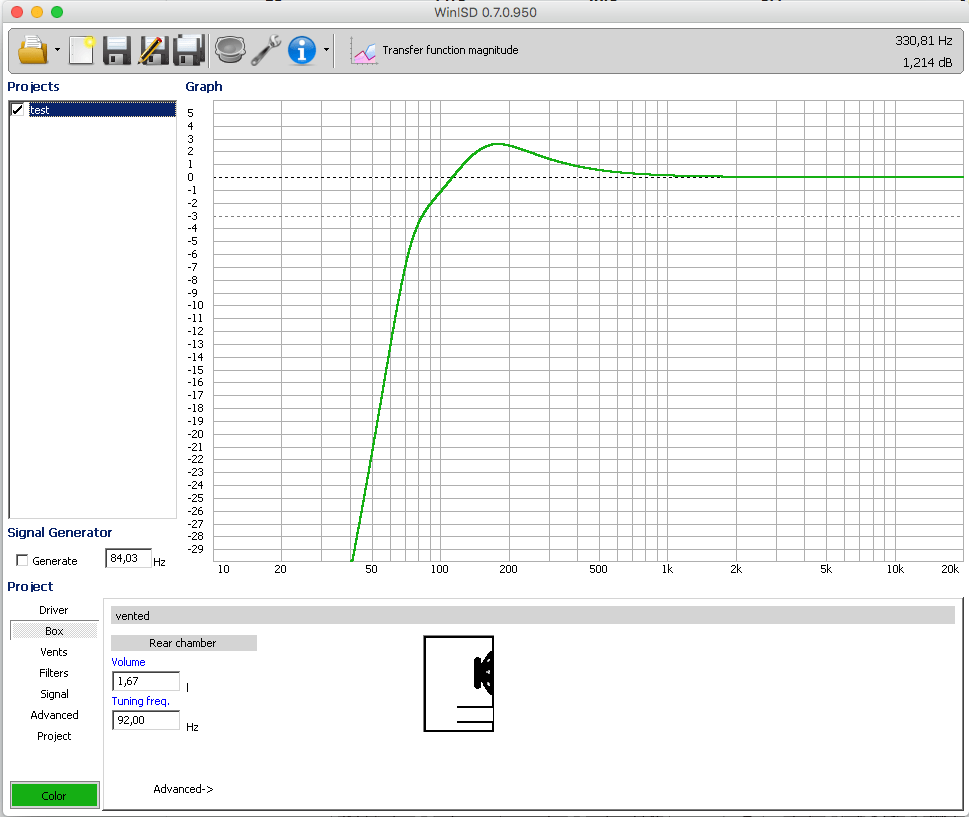The image size is (969, 817).
Task: Click the green Color button
Action: [x=54, y=795]
